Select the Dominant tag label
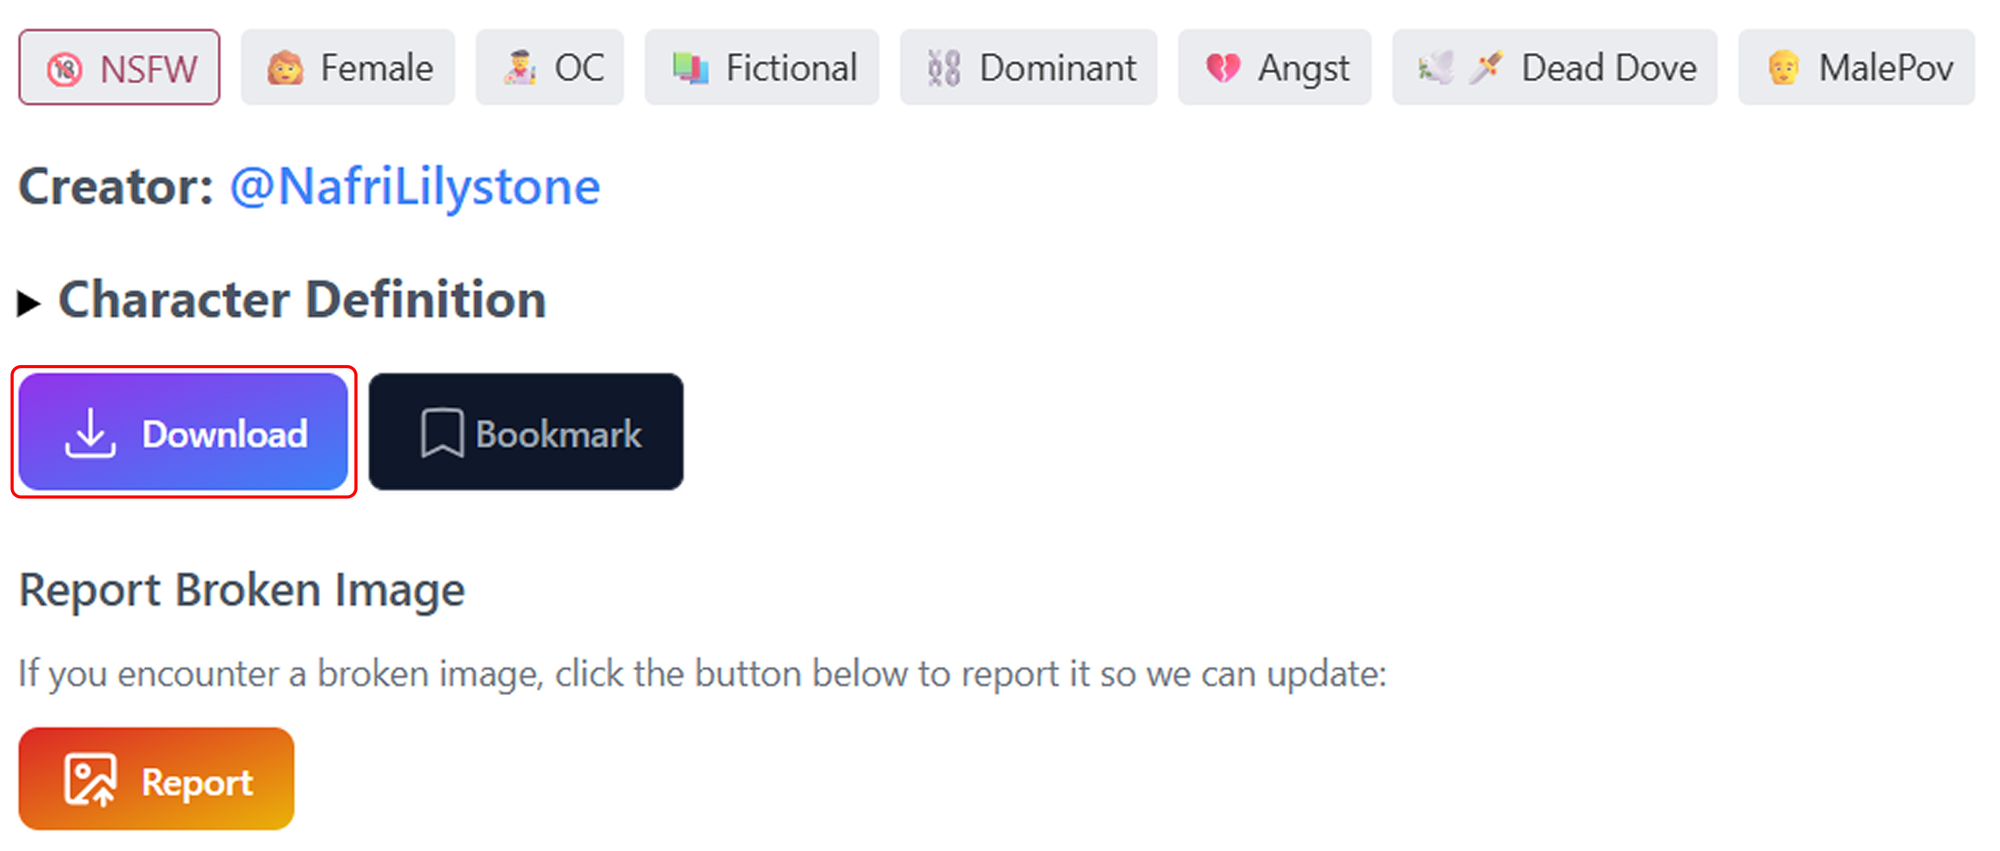Screen dimensions: 2000x851 [1057, 68]
